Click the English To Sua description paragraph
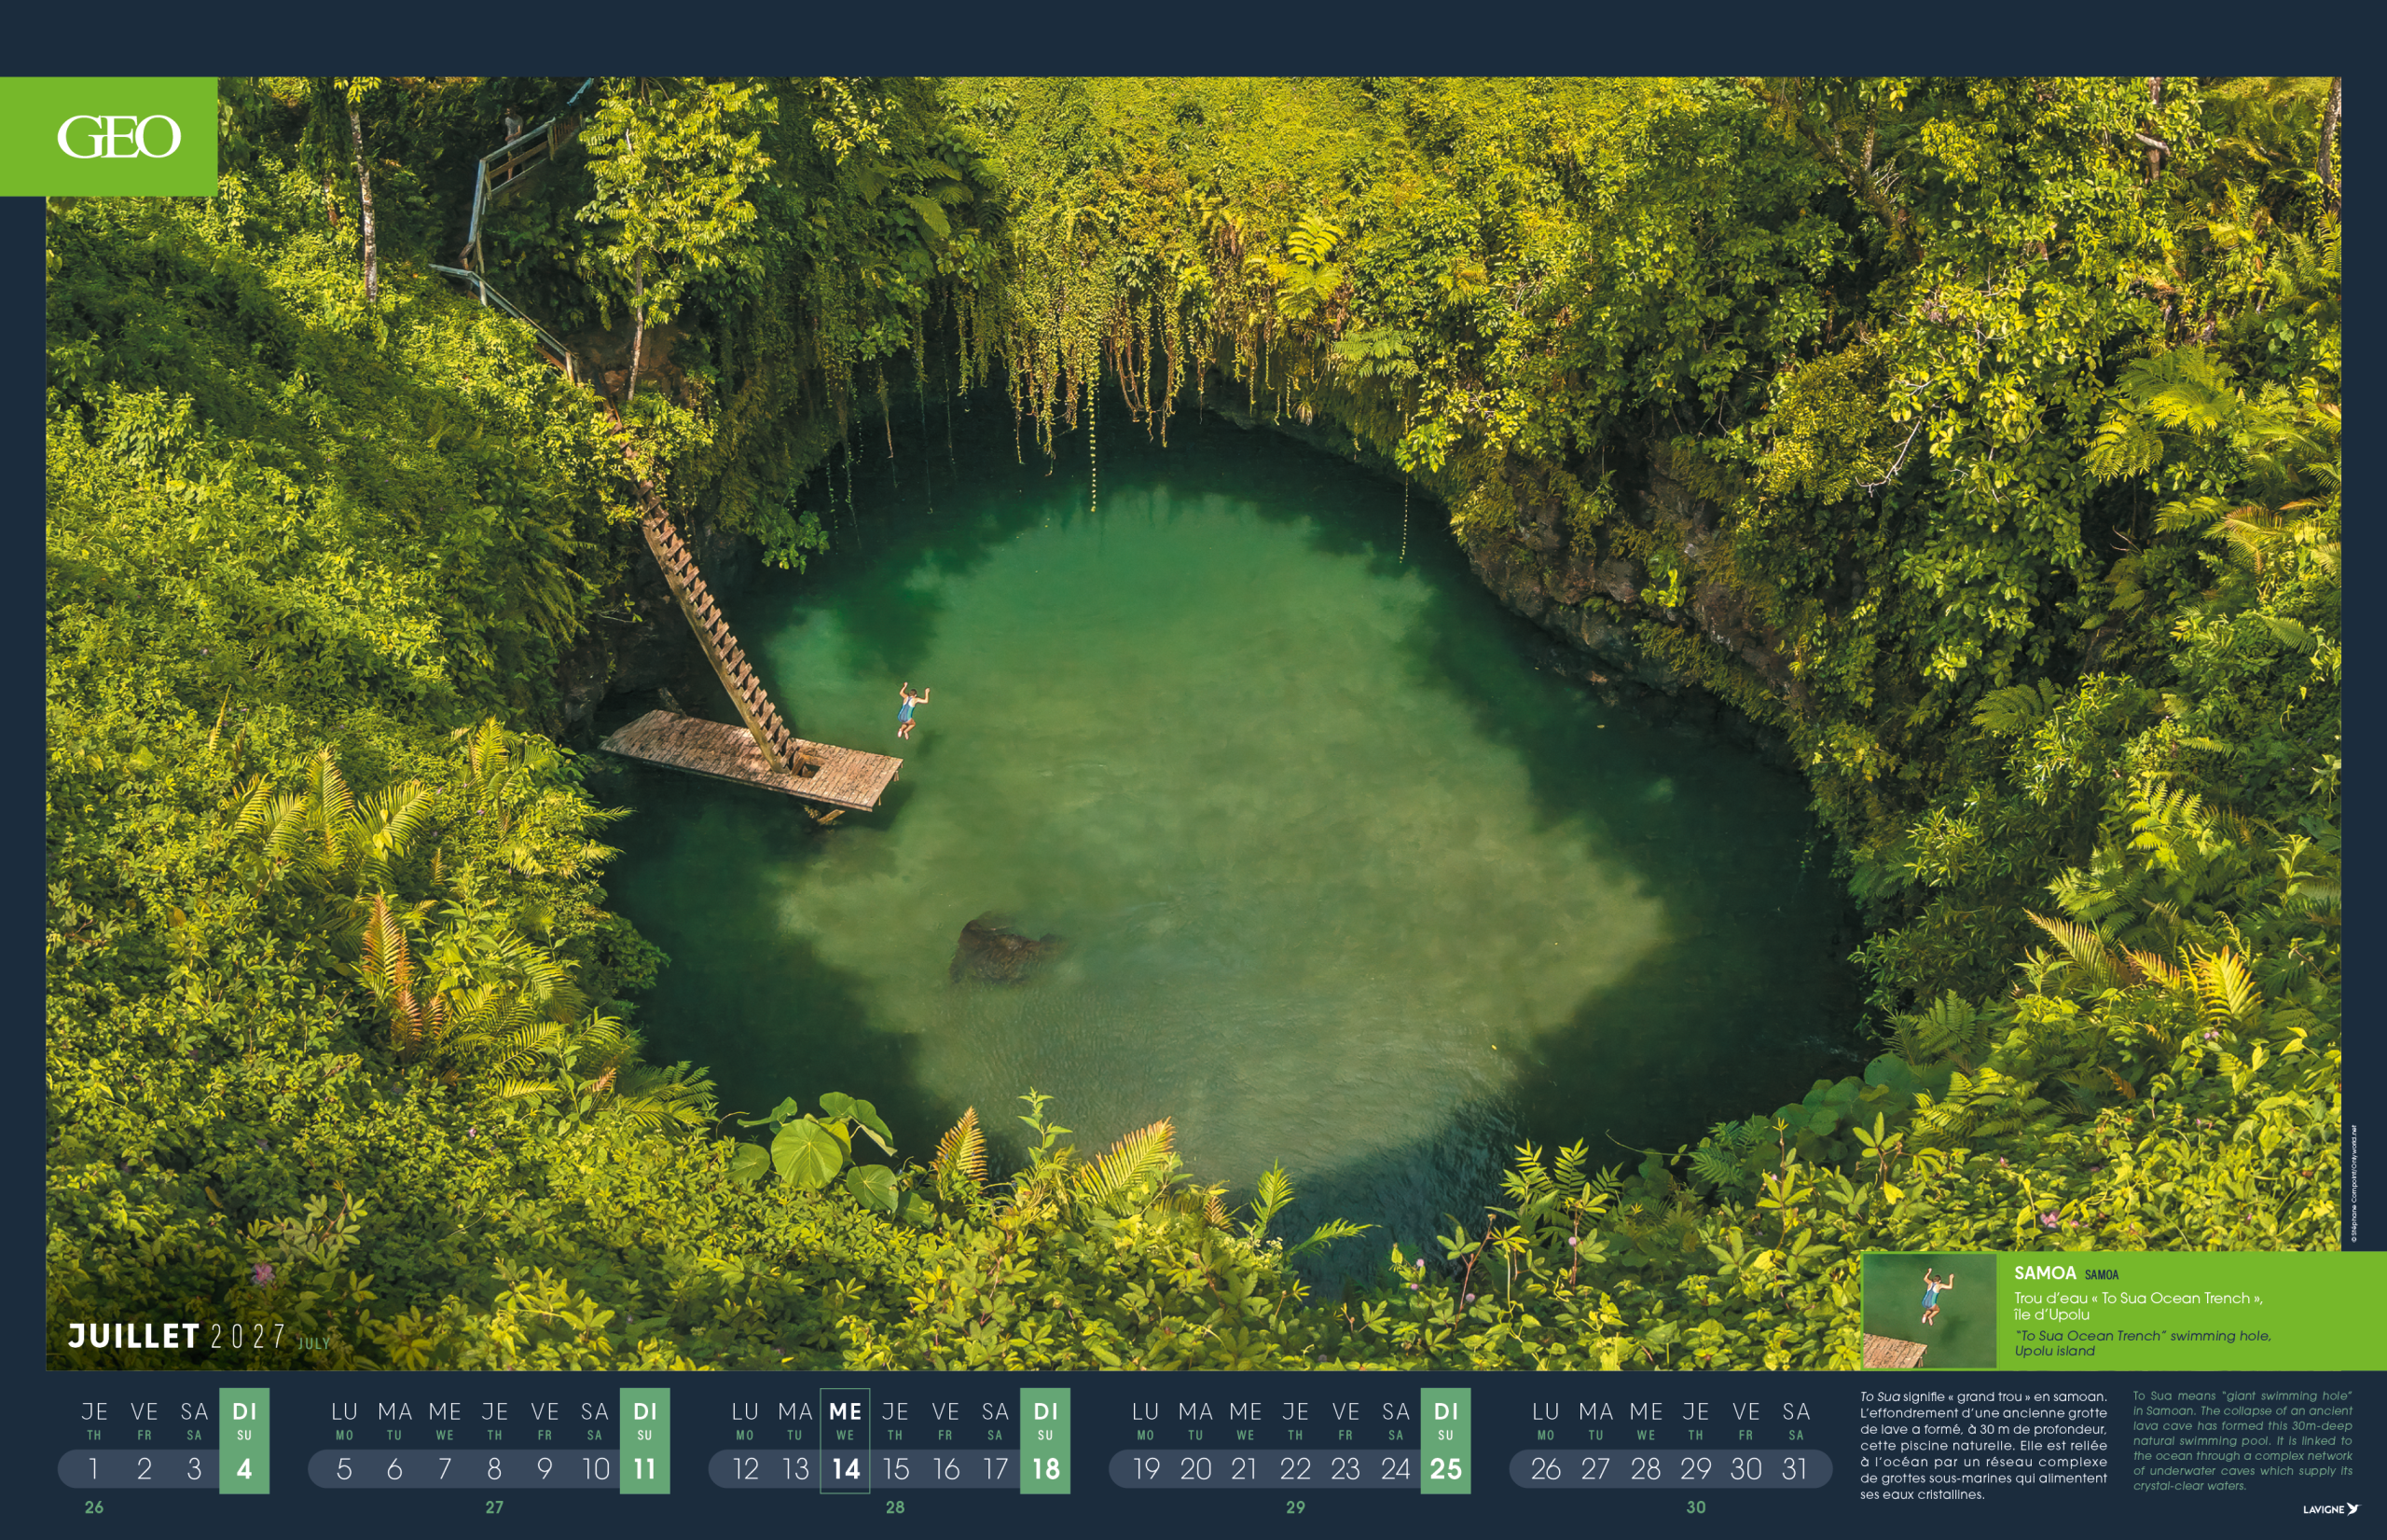2387x1540 pixels. point(2241,1440)
